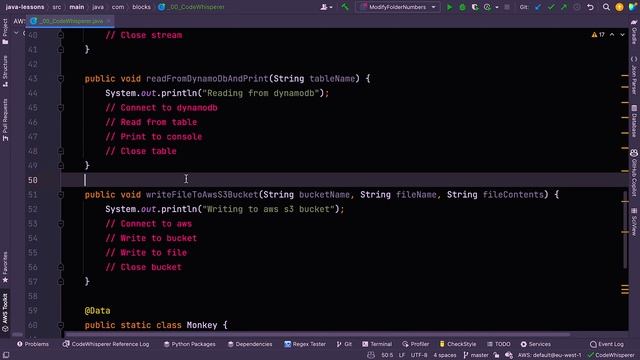The width and height of the screenshot is (640, 360).
Task: Open the Terminal tab
Action: pos(377,344)
